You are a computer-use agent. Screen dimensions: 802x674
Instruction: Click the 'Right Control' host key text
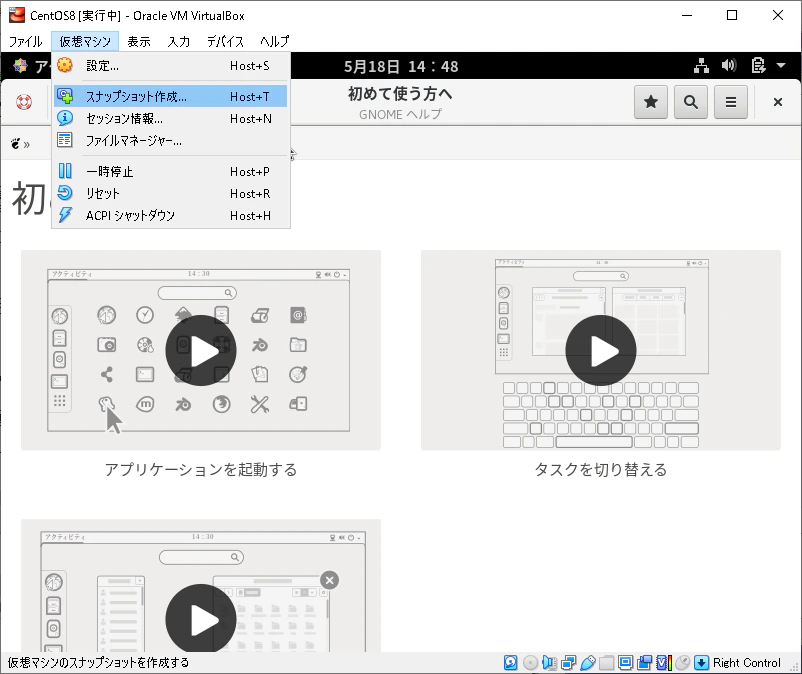coord(746,663)
